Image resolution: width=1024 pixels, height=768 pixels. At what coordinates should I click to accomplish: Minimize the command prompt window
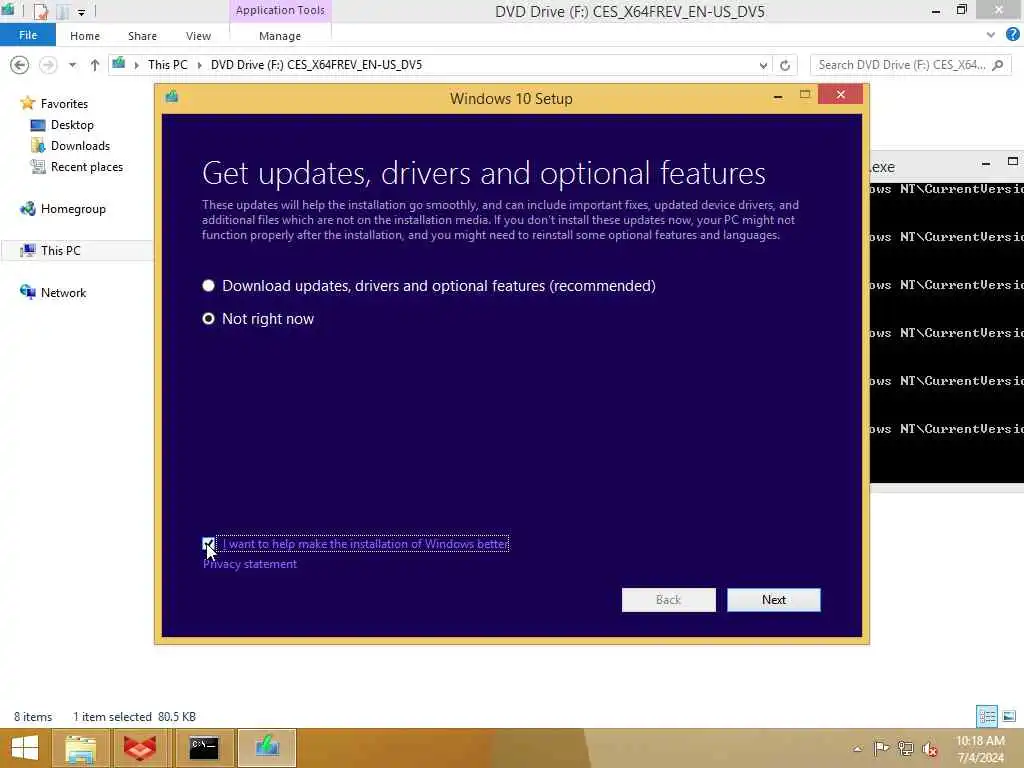pyautogui.click(x=985, y=163)
